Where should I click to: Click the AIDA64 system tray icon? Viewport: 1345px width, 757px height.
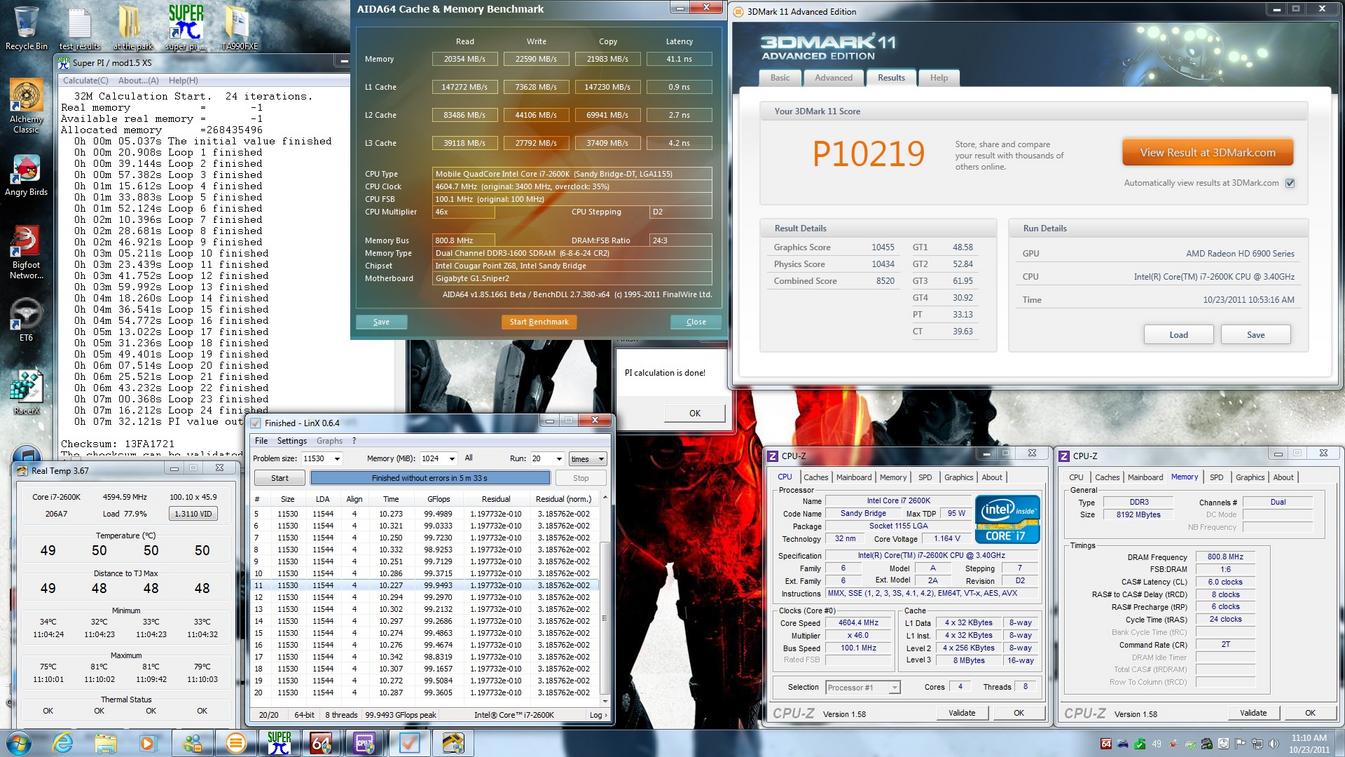click(1106, 743)
